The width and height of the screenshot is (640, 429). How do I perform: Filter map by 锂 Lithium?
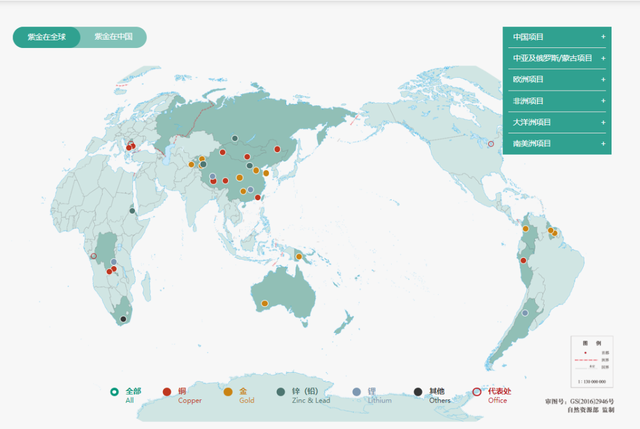(372, 395)
